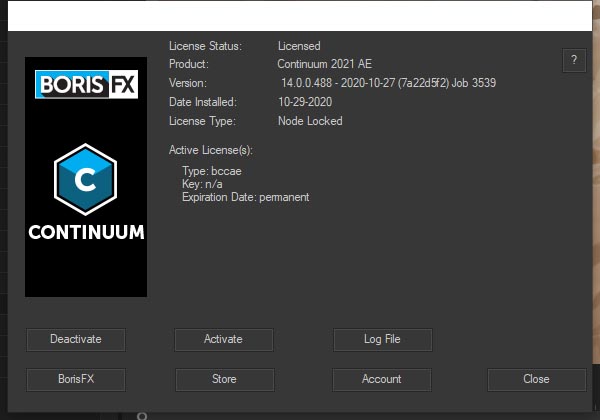
Task: Click the Boris FX logo
Action: pyautogui.click(x=86, y=84)
